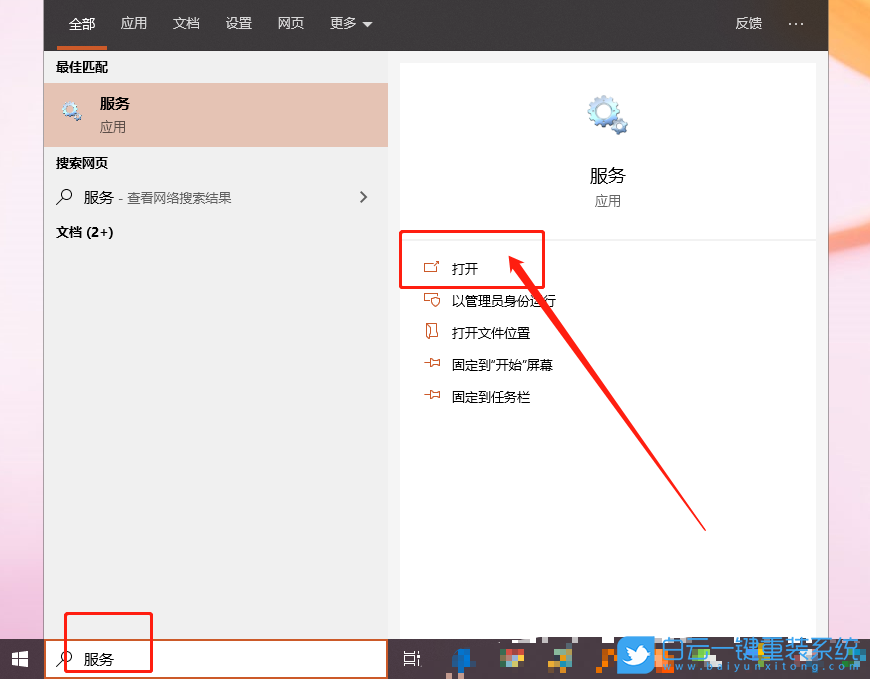Switch to the 文档 tab

click(x=186, y=24)
